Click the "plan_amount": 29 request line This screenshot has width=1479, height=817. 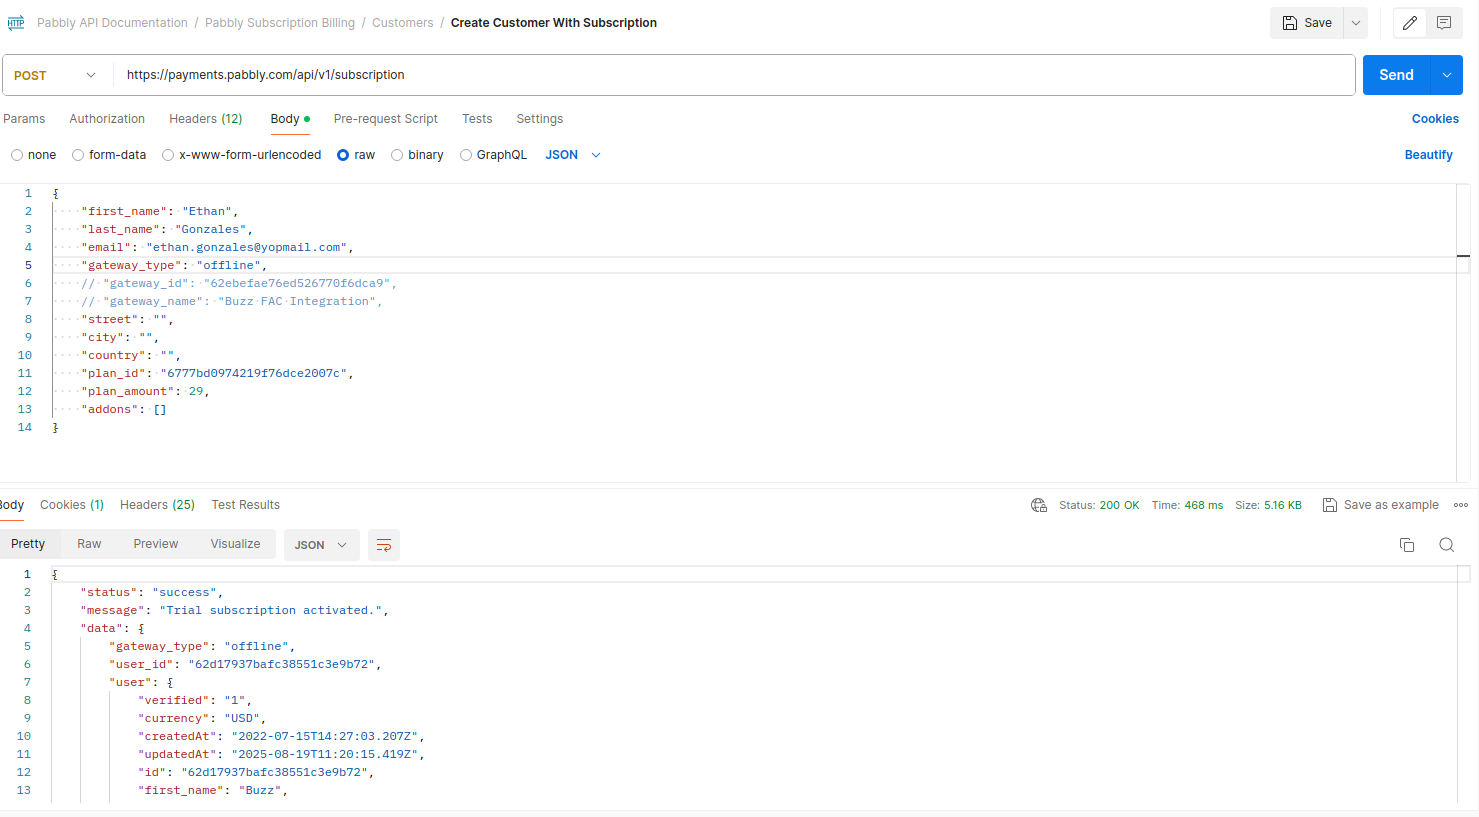[x=145, y=391]
